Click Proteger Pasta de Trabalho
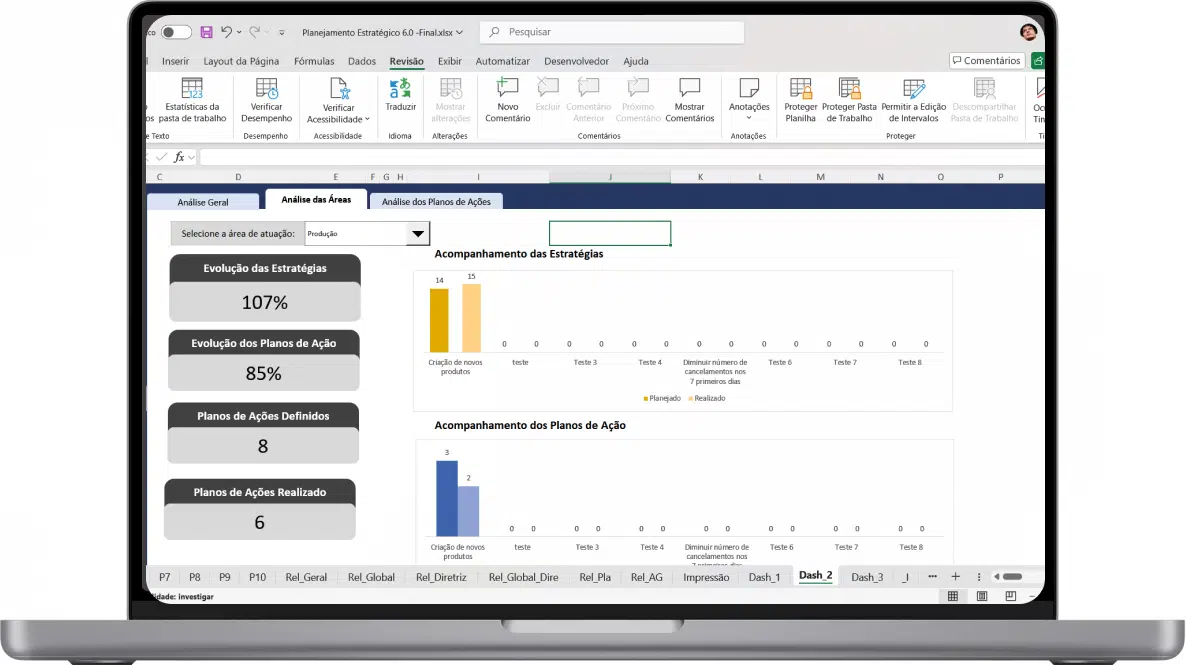Viewport: 1186px width, 665px height. click(x=849, y=100)
